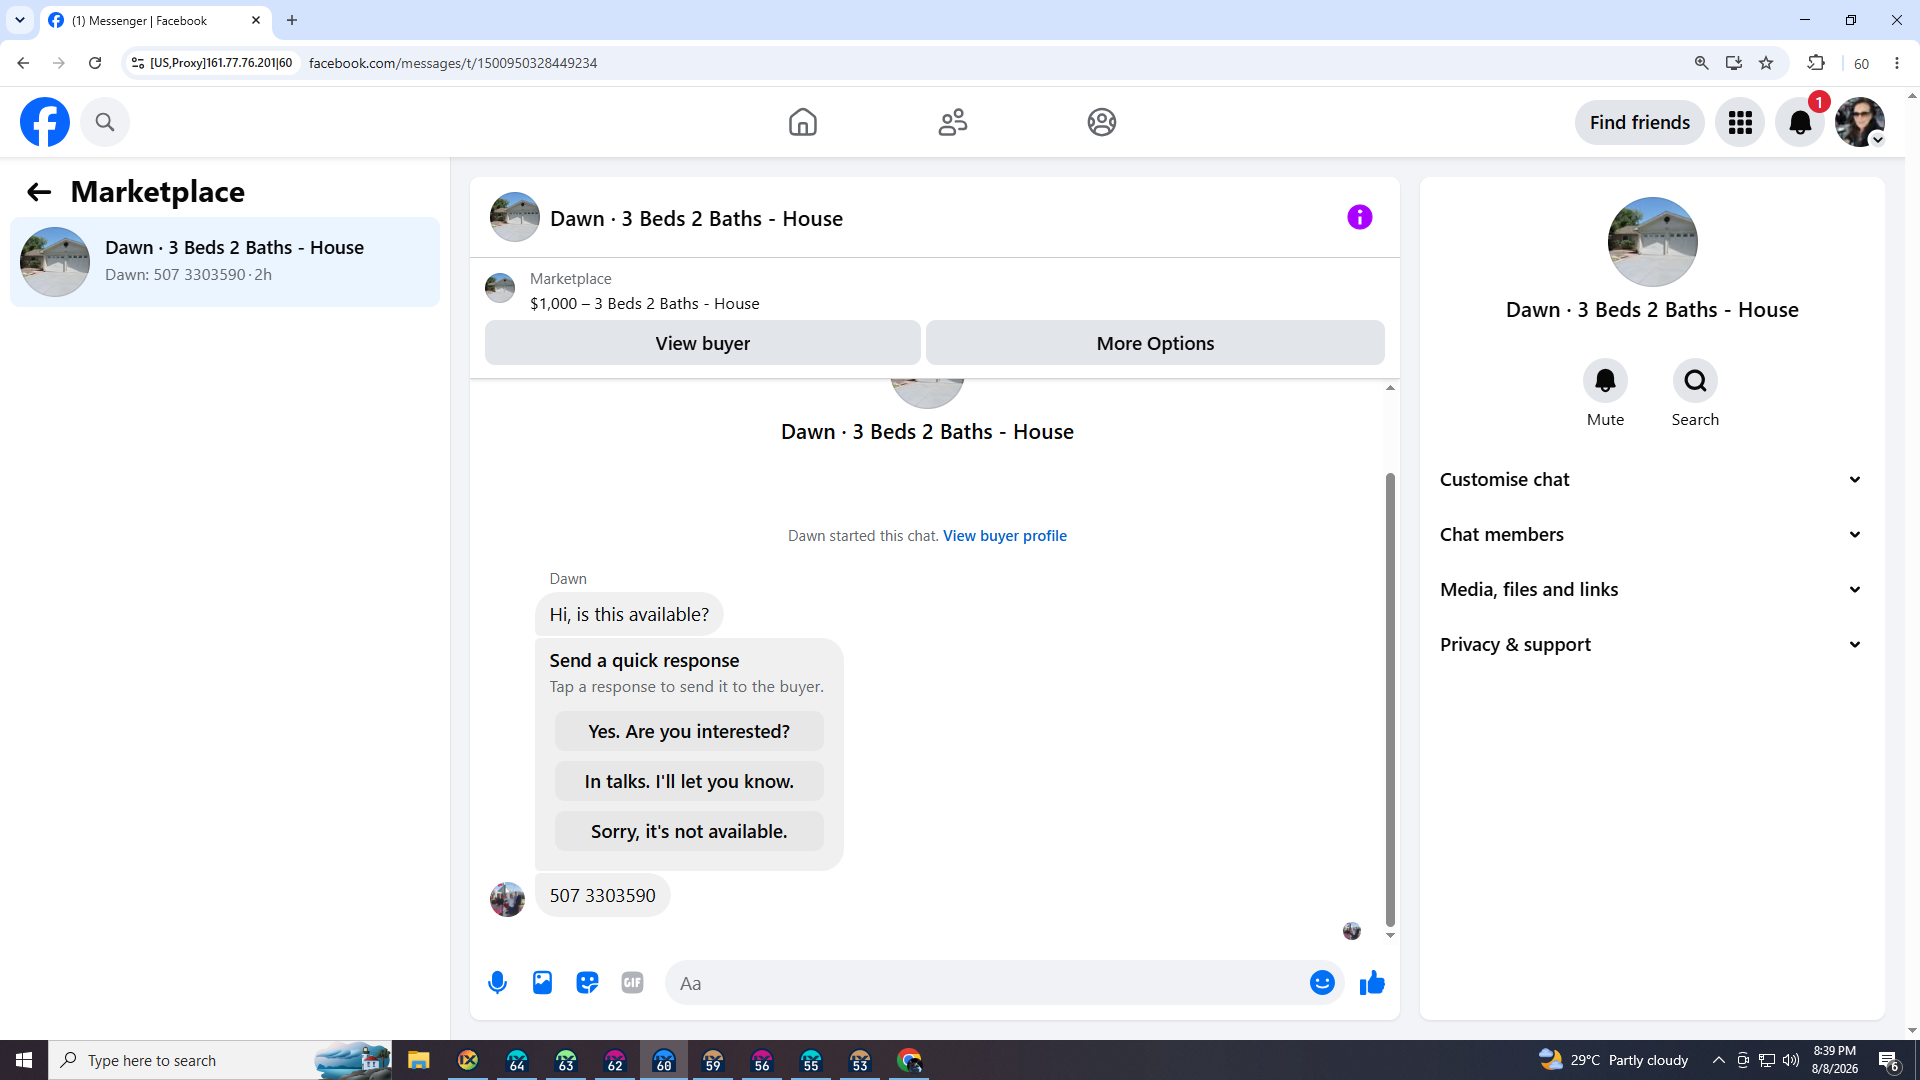Open the Friends icon in top navigation

click(952, 122)
